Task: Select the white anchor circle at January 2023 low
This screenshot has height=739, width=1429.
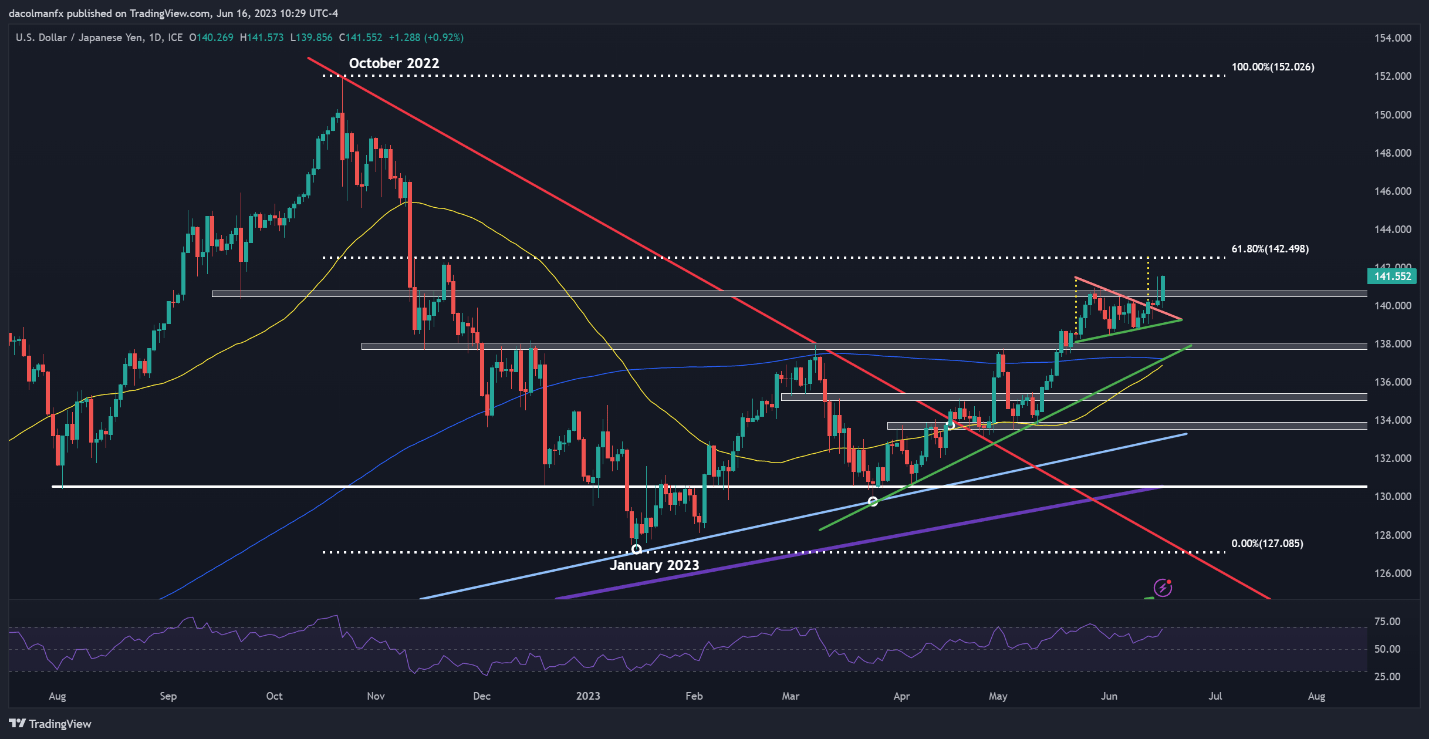Action: [637, 549]
